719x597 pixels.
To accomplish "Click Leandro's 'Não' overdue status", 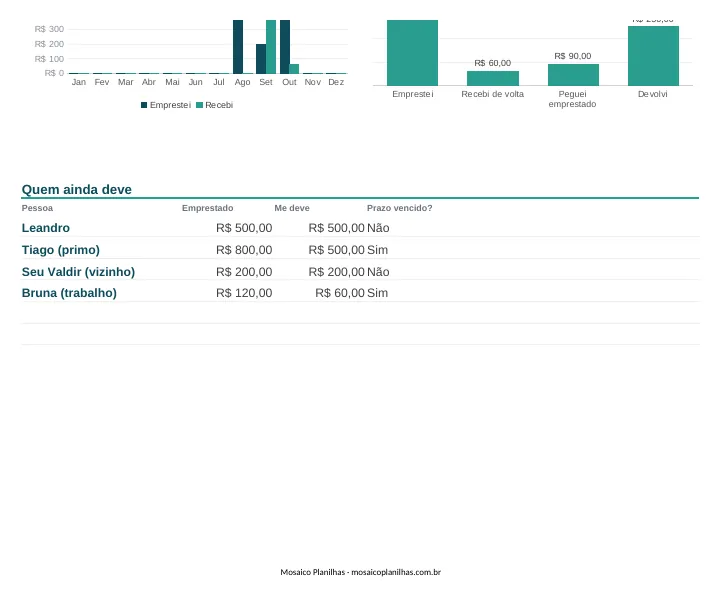I will [378, 228].
